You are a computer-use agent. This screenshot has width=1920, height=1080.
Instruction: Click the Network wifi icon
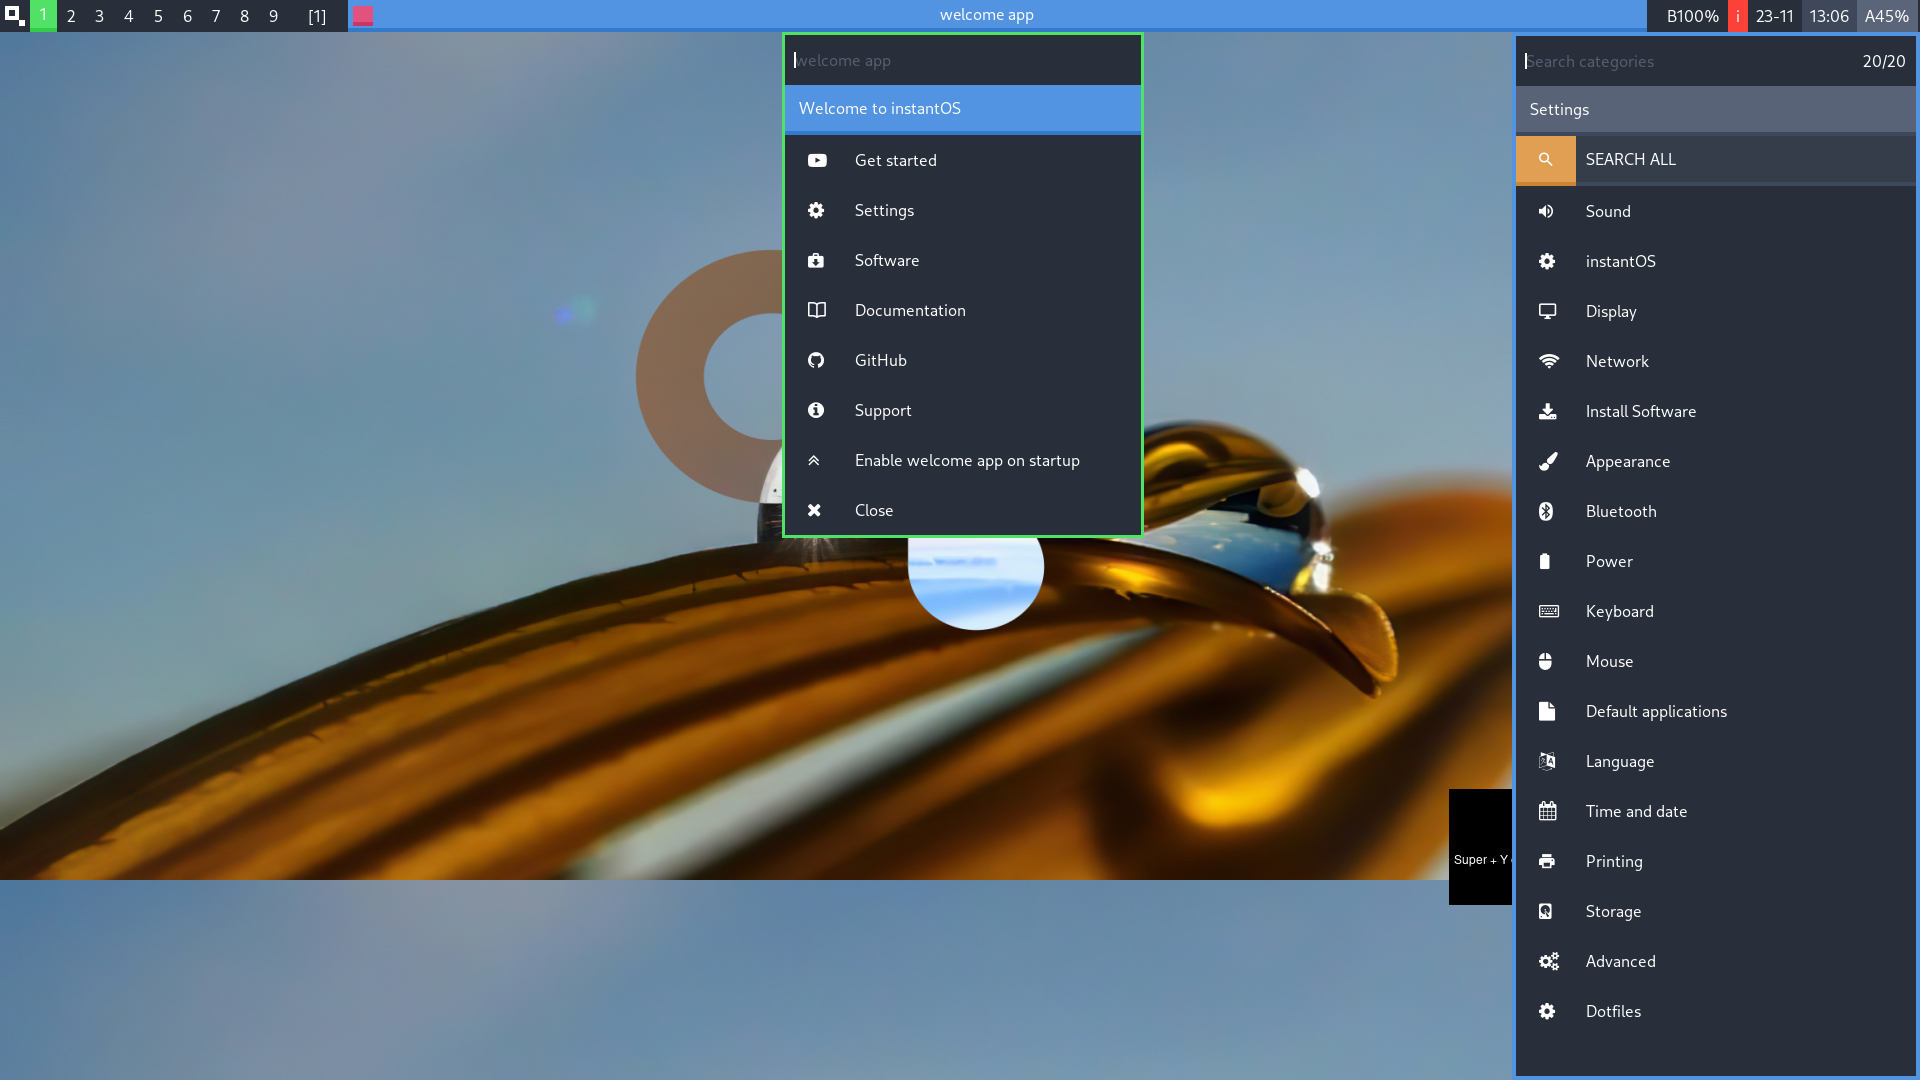coord(1548,361)
